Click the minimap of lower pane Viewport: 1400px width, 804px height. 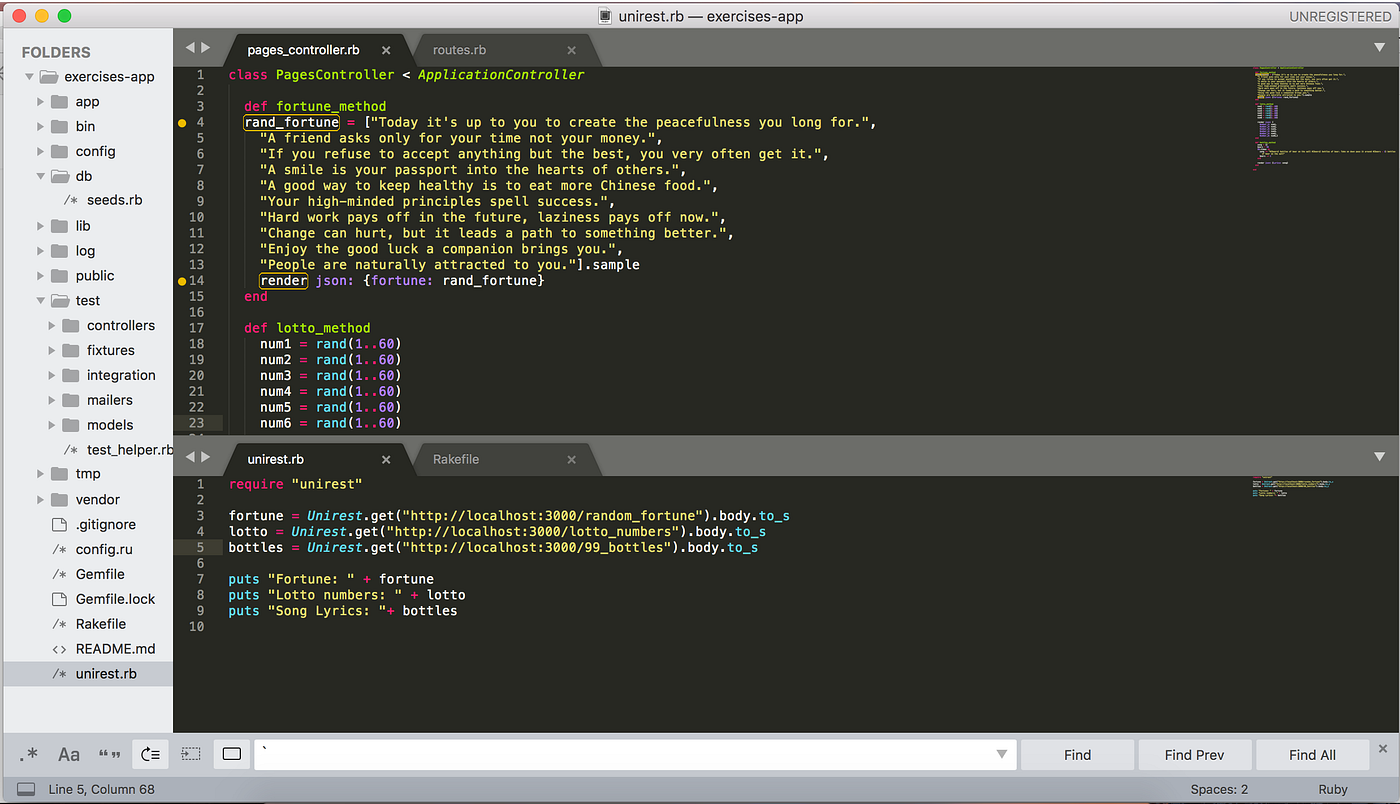point(1295,487)
